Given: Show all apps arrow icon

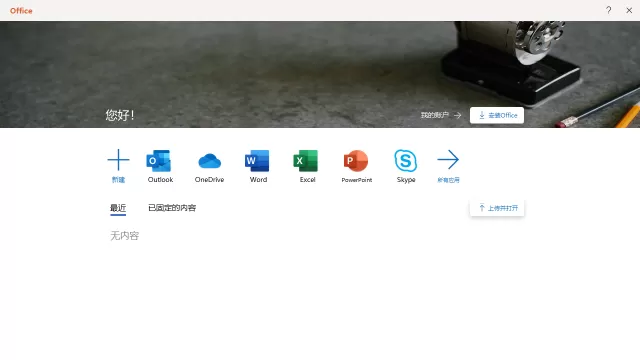Looking at the screenshot, I should tap(448, 160).
